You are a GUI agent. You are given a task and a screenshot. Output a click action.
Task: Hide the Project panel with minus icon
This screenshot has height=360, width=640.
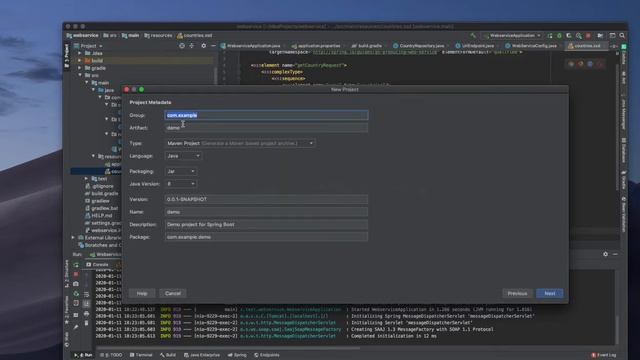click(213, 46)
